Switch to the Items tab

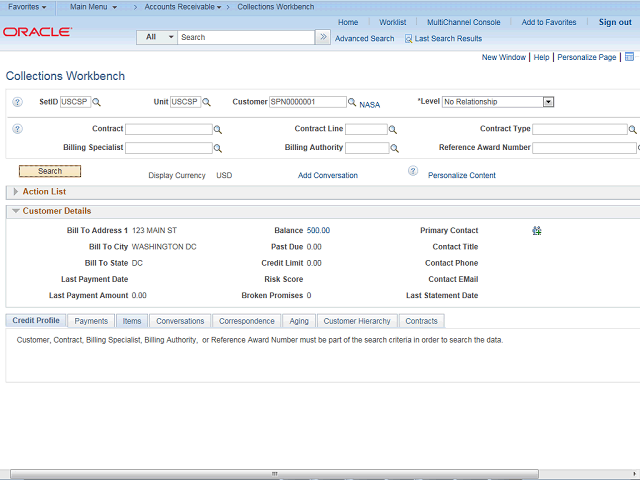click(x=132, y=321)
